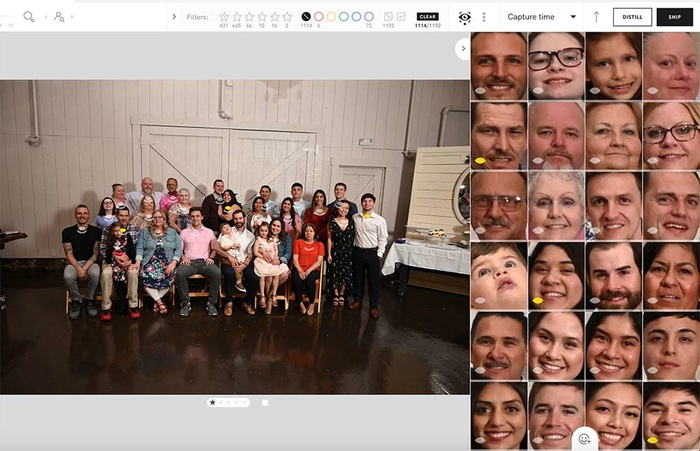Screen dimensions: 700x451
Task: Reverse sort order with the up arrow
Action: click(597, 17)
